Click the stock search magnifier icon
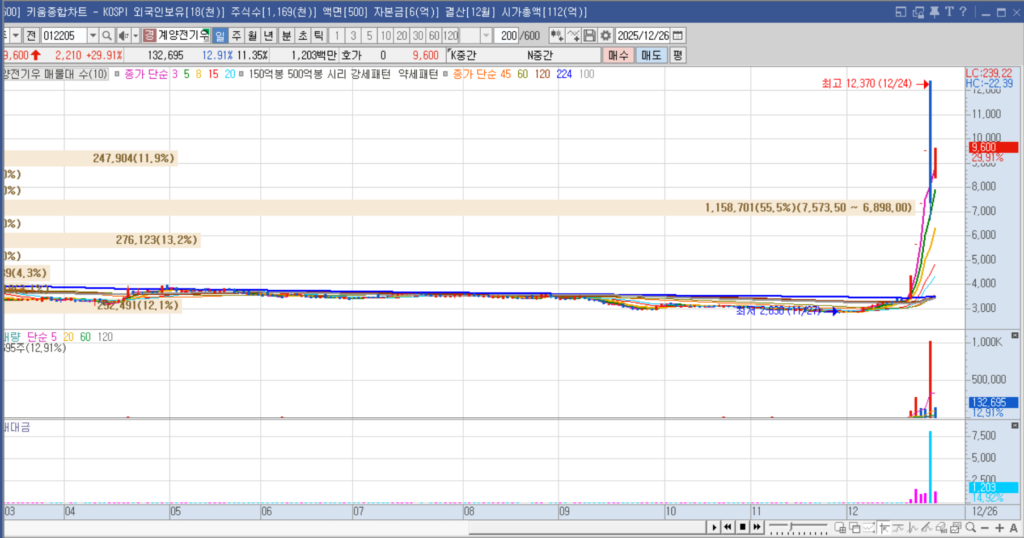The image size is (1024, 538). tap(106, 35)
